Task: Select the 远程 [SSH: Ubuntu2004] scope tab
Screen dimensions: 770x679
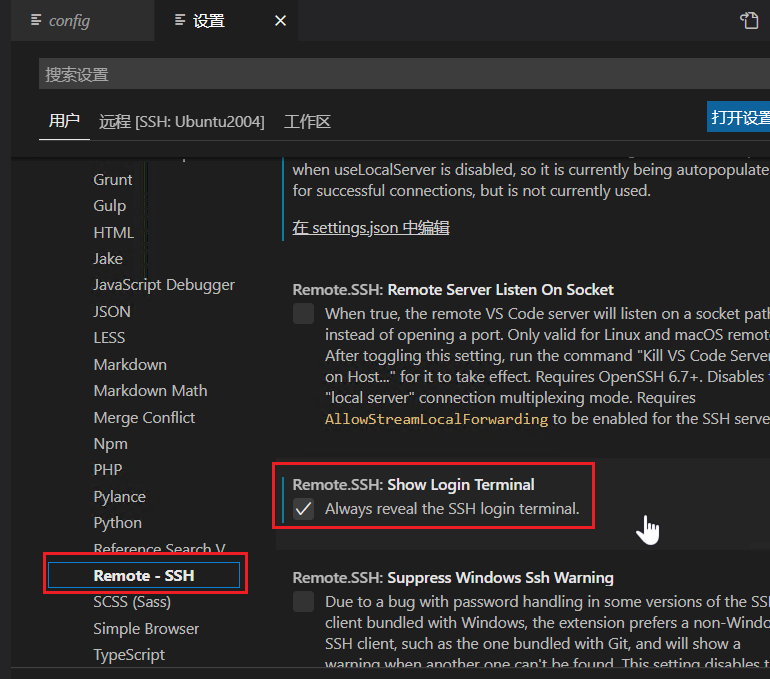Action: (x=182, y=121)
